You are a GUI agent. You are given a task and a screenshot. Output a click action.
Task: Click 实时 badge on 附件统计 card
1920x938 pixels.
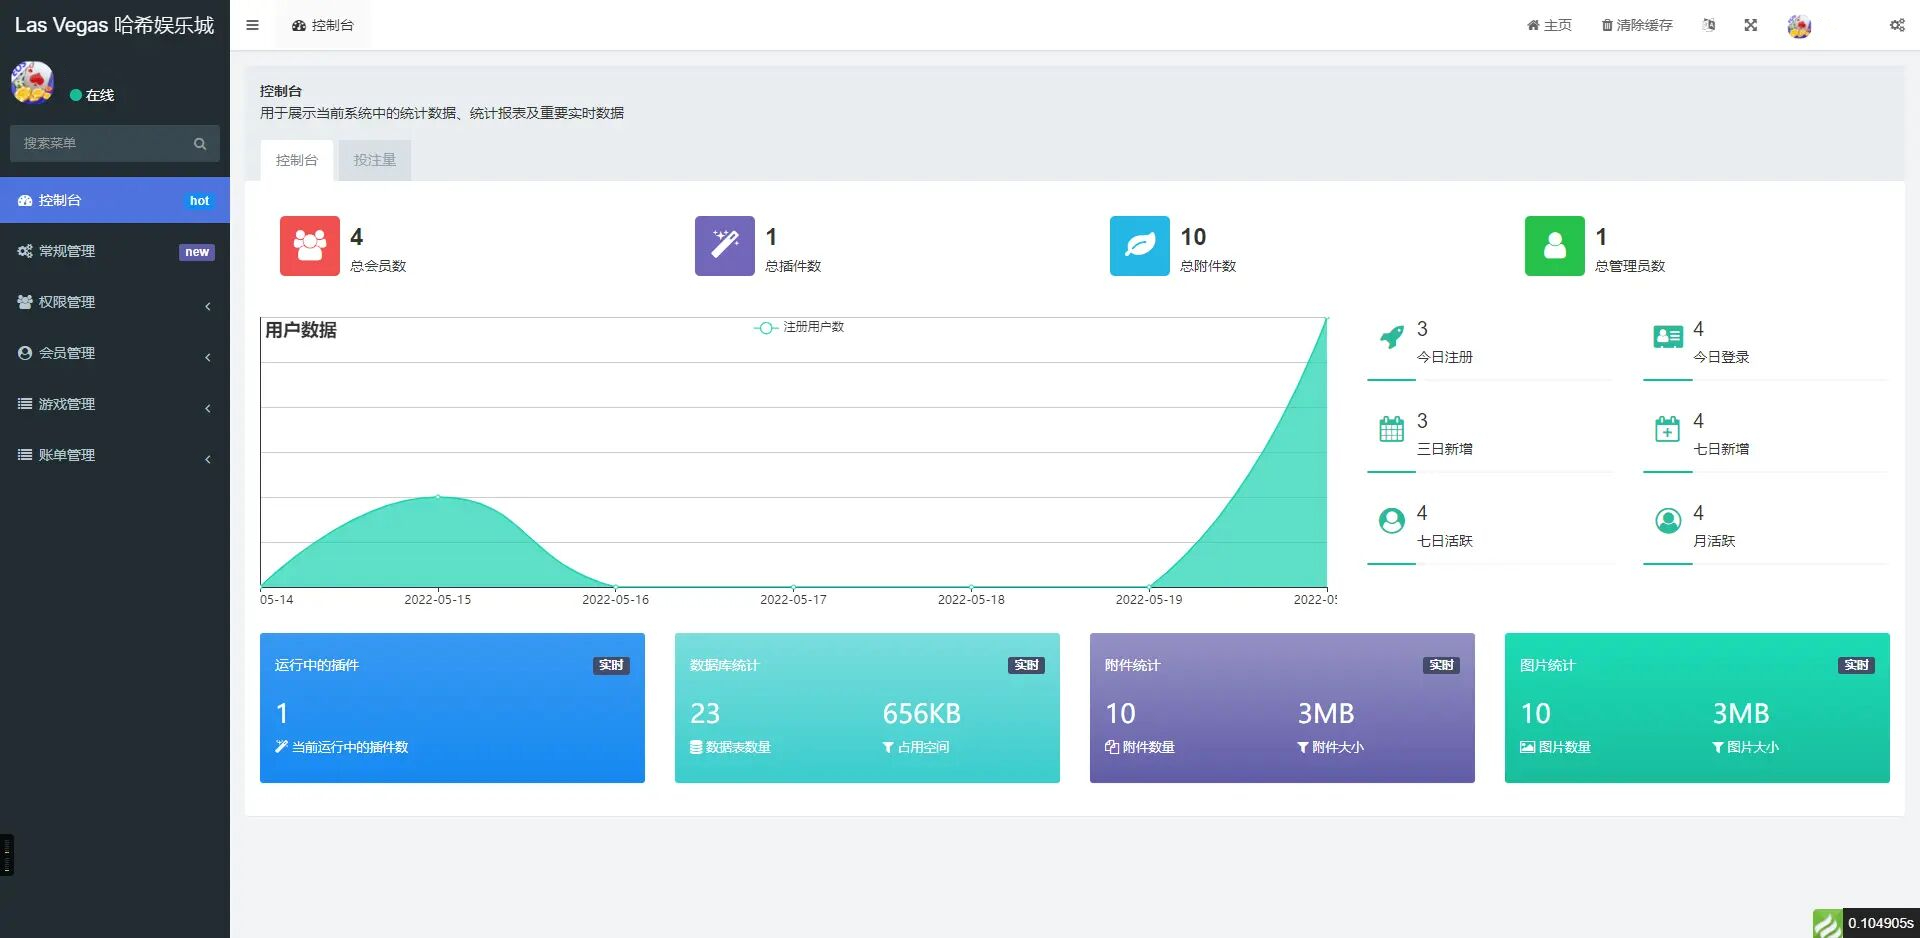pos(1441,665)
